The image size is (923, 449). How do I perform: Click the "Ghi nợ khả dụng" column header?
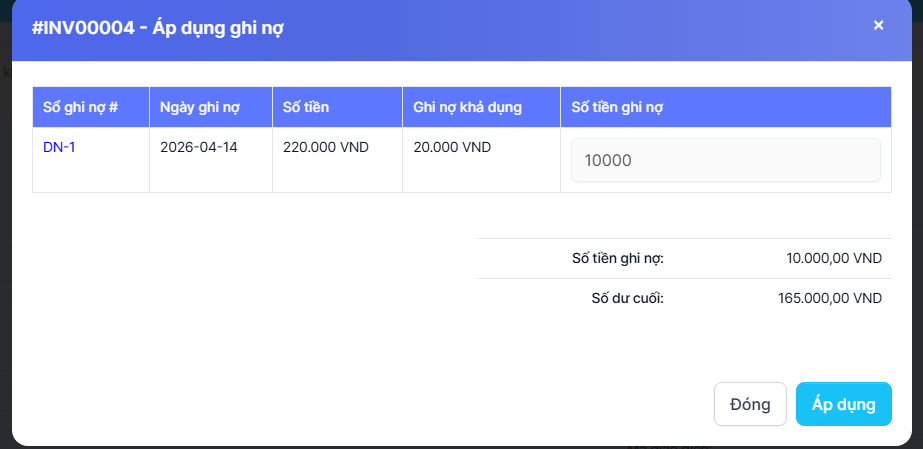[x=467, y=107]
